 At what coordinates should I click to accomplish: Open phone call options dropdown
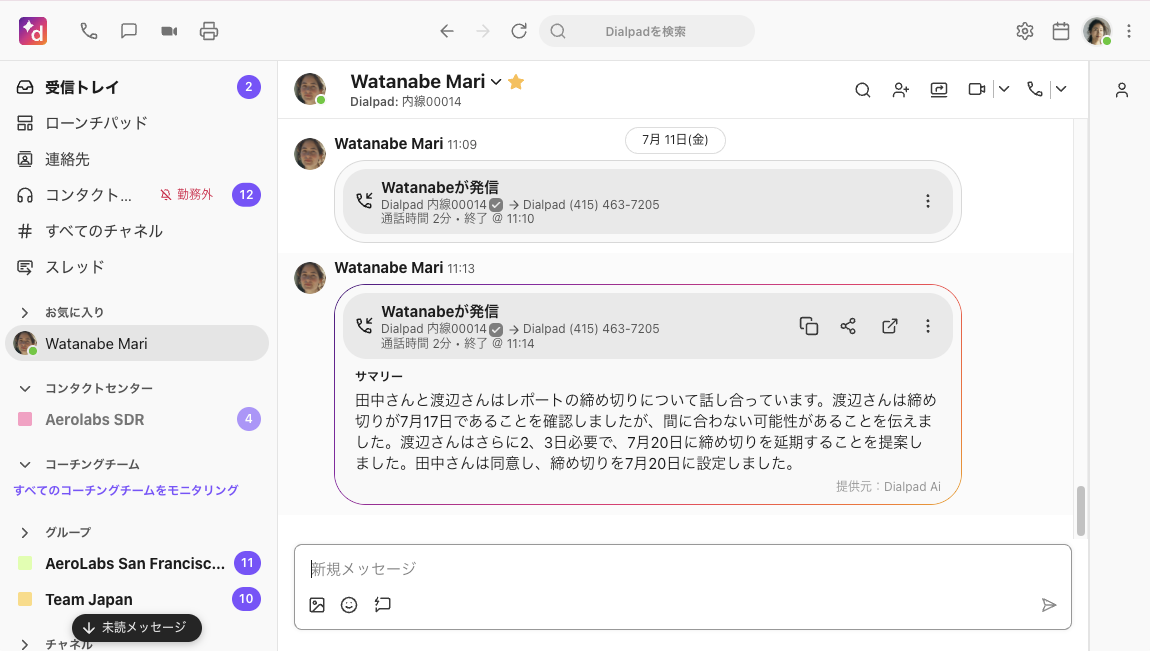click(1061, 89)
